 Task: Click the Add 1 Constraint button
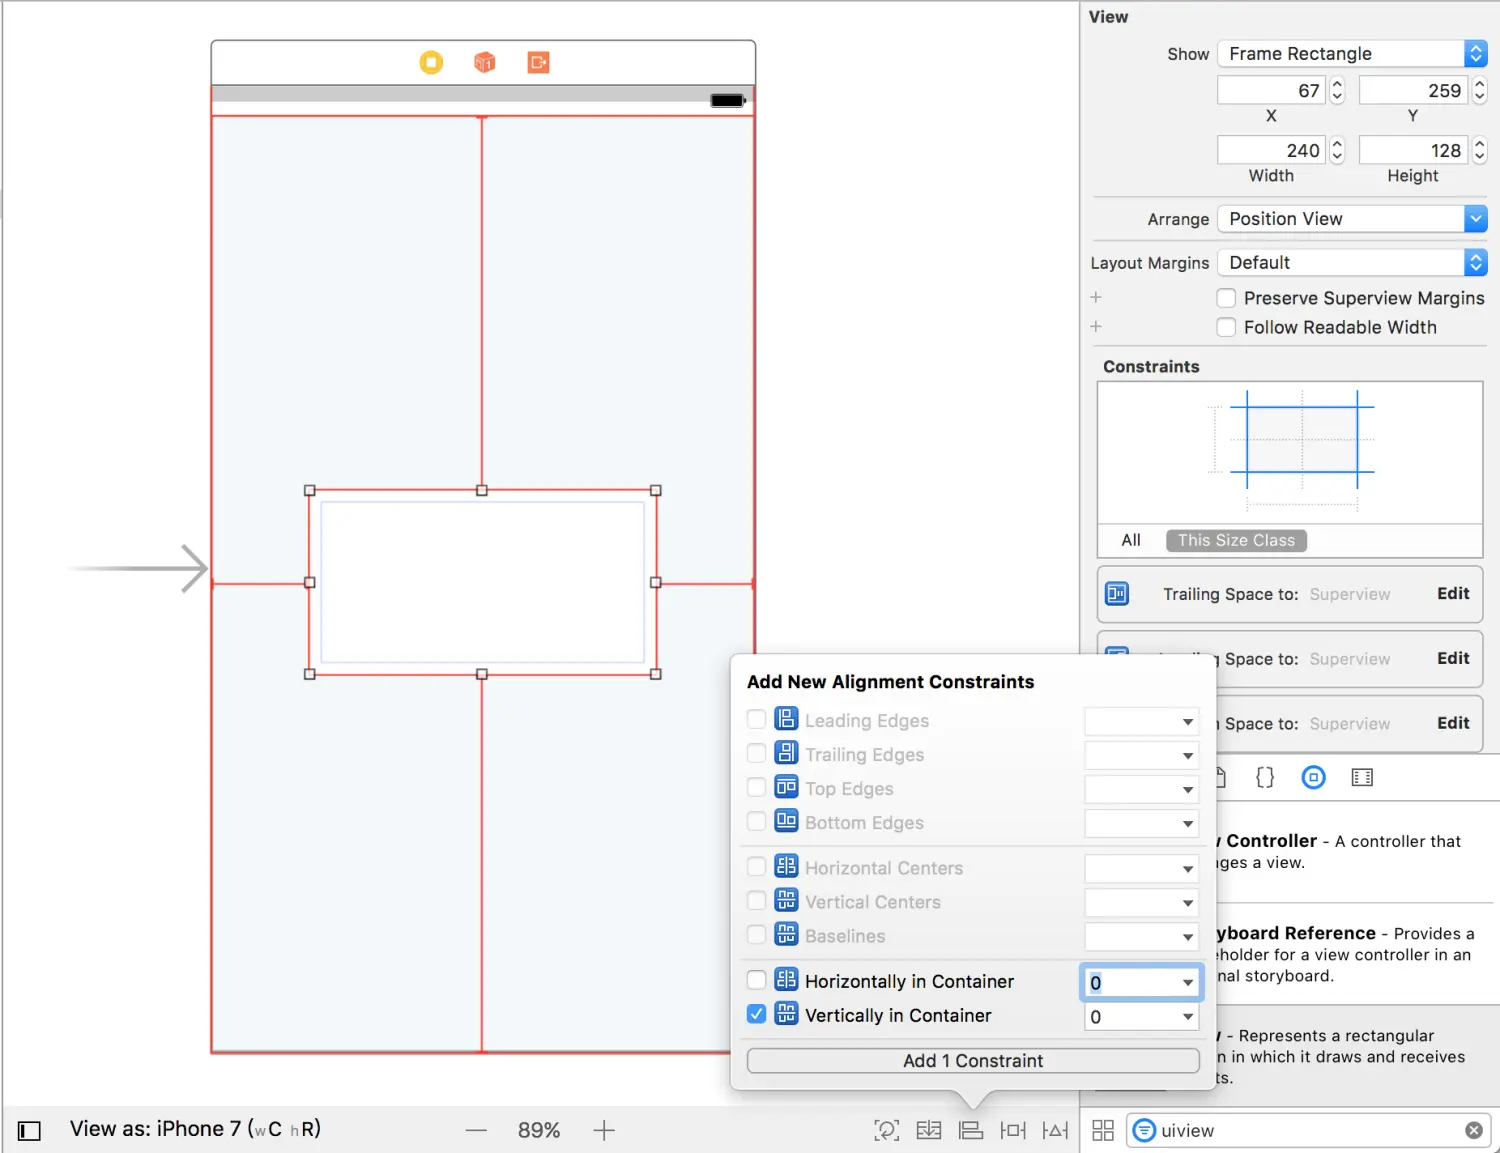pos(973,1061)
